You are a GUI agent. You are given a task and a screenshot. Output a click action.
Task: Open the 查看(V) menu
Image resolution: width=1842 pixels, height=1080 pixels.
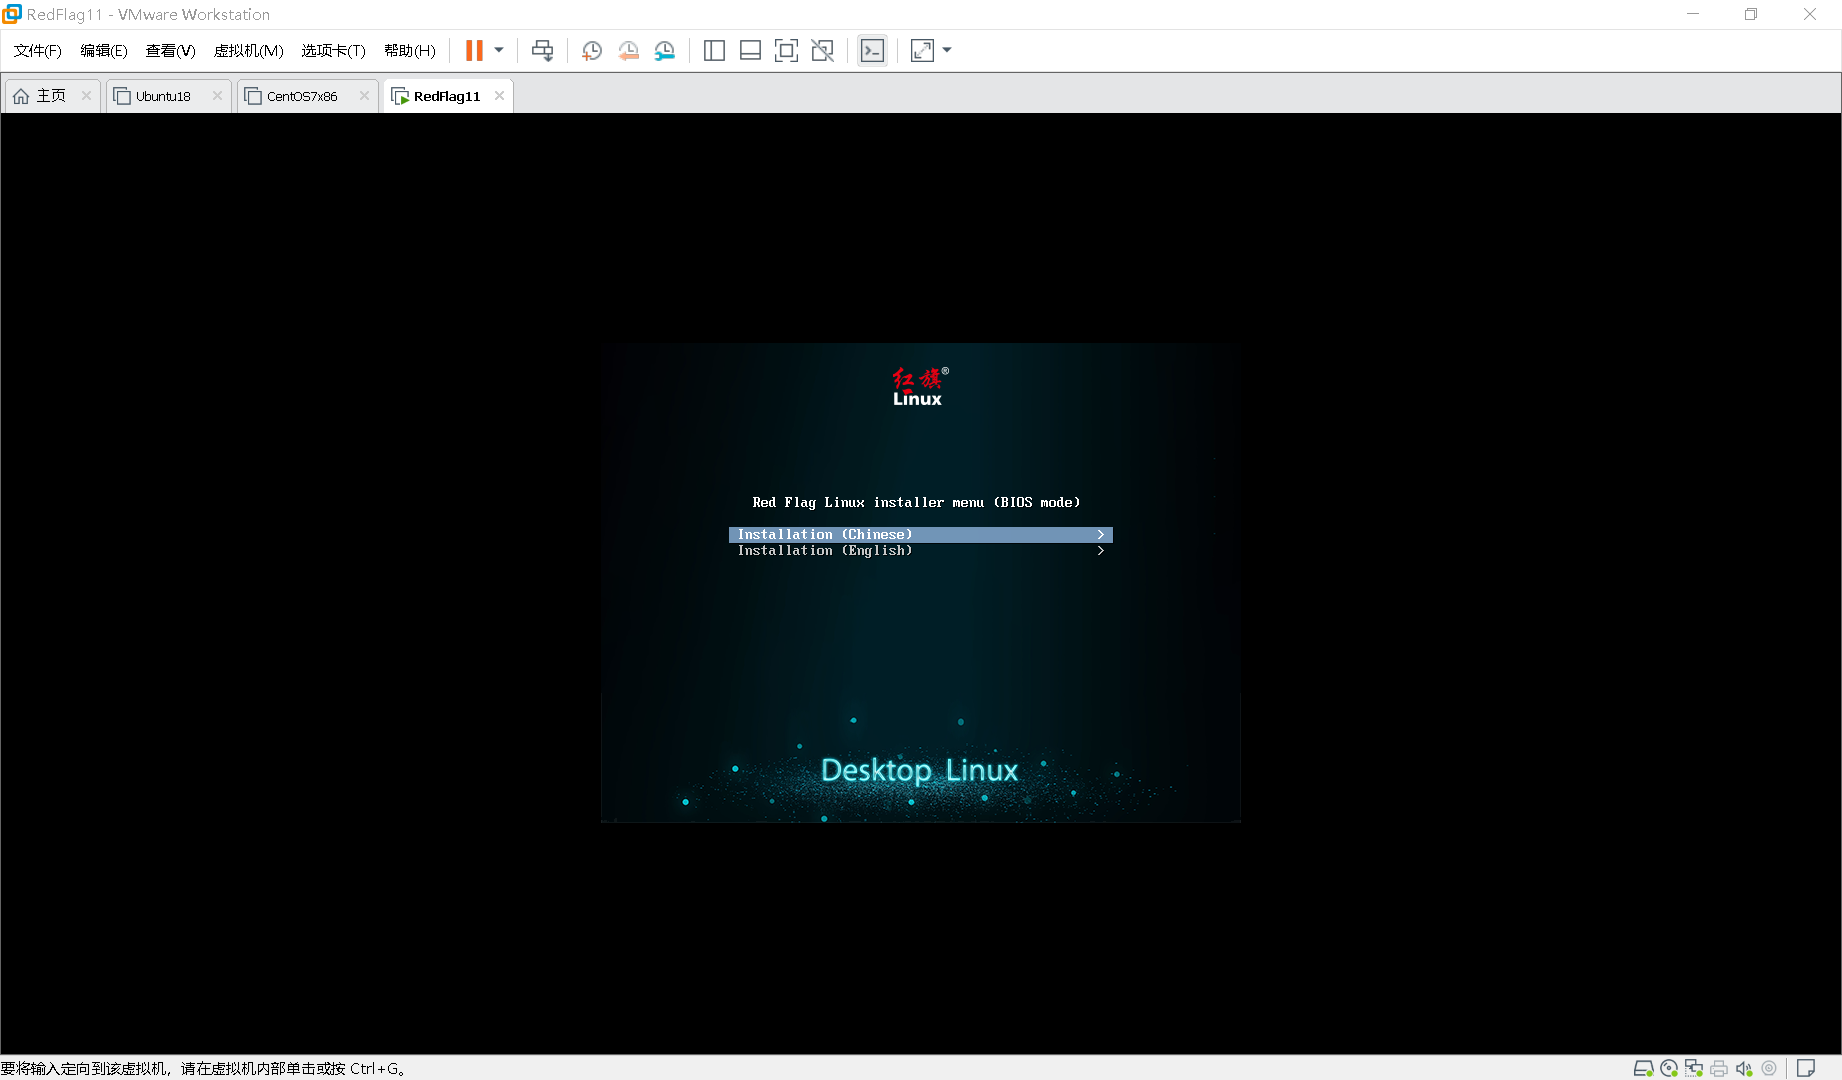170,51
